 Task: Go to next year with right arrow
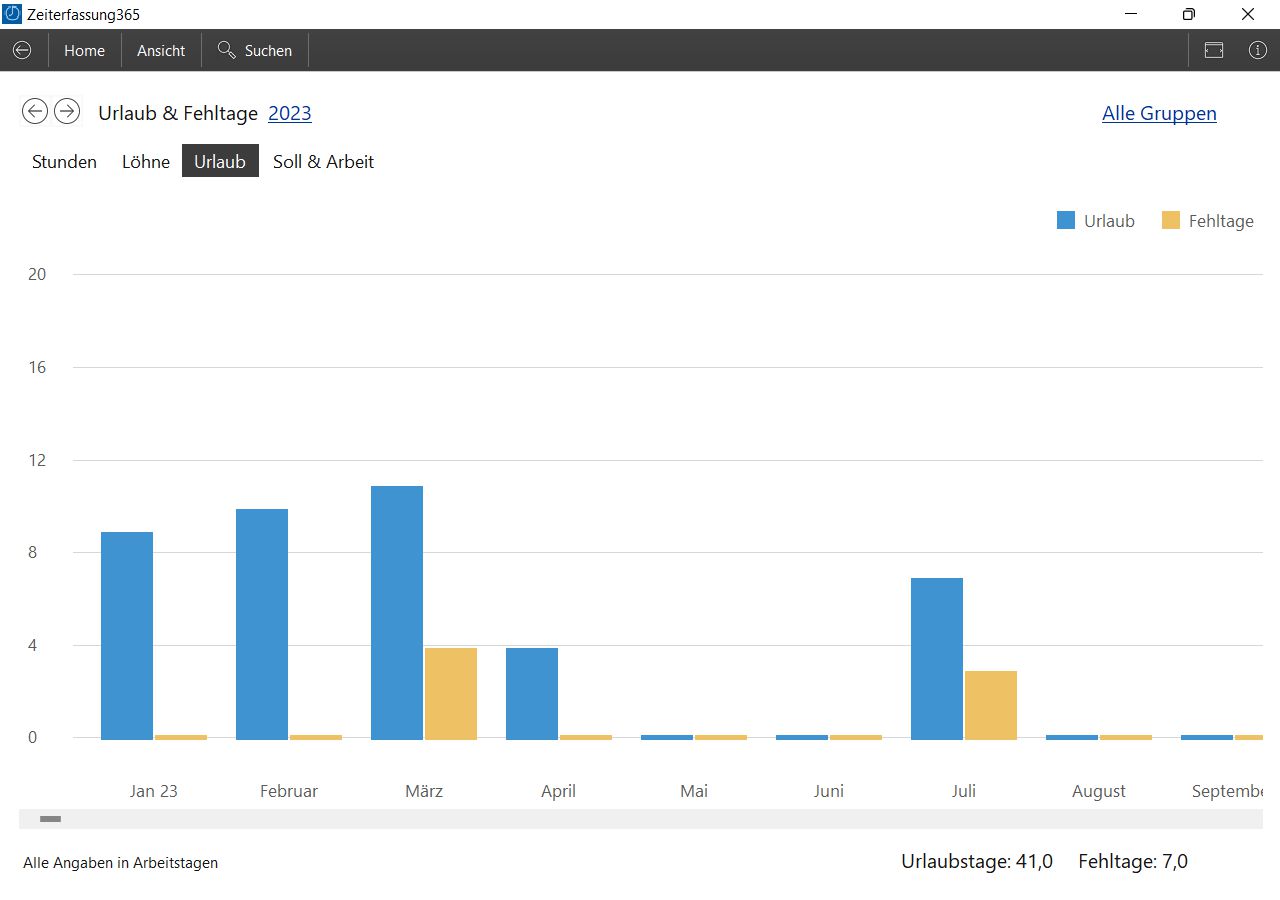click(x=67, y=111)
